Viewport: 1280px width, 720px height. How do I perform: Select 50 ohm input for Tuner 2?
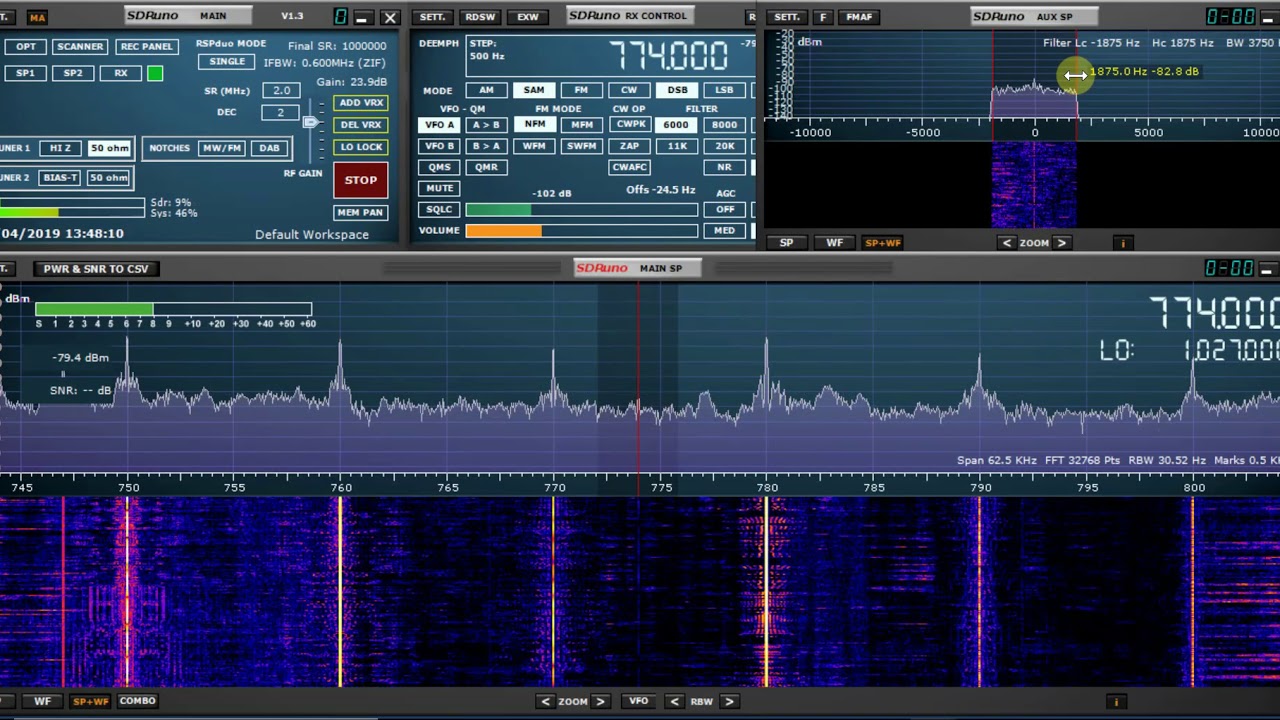pyautogui.click(x=109, y=178)
